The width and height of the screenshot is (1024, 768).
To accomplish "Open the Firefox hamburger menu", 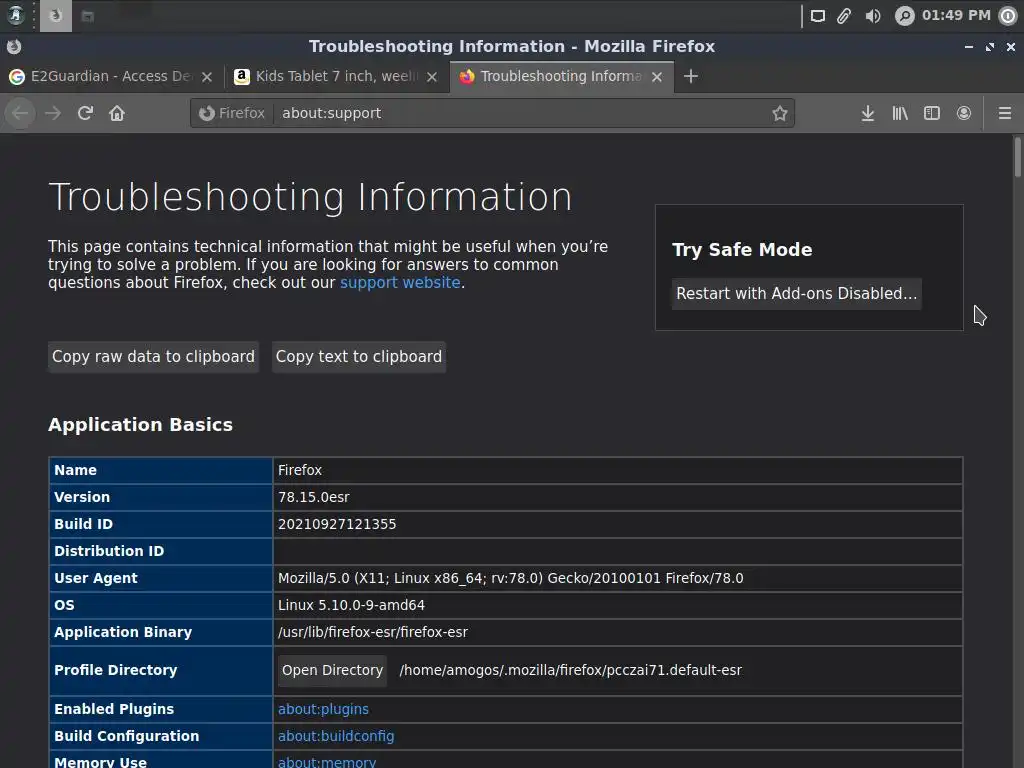I will coord(1005,113).
